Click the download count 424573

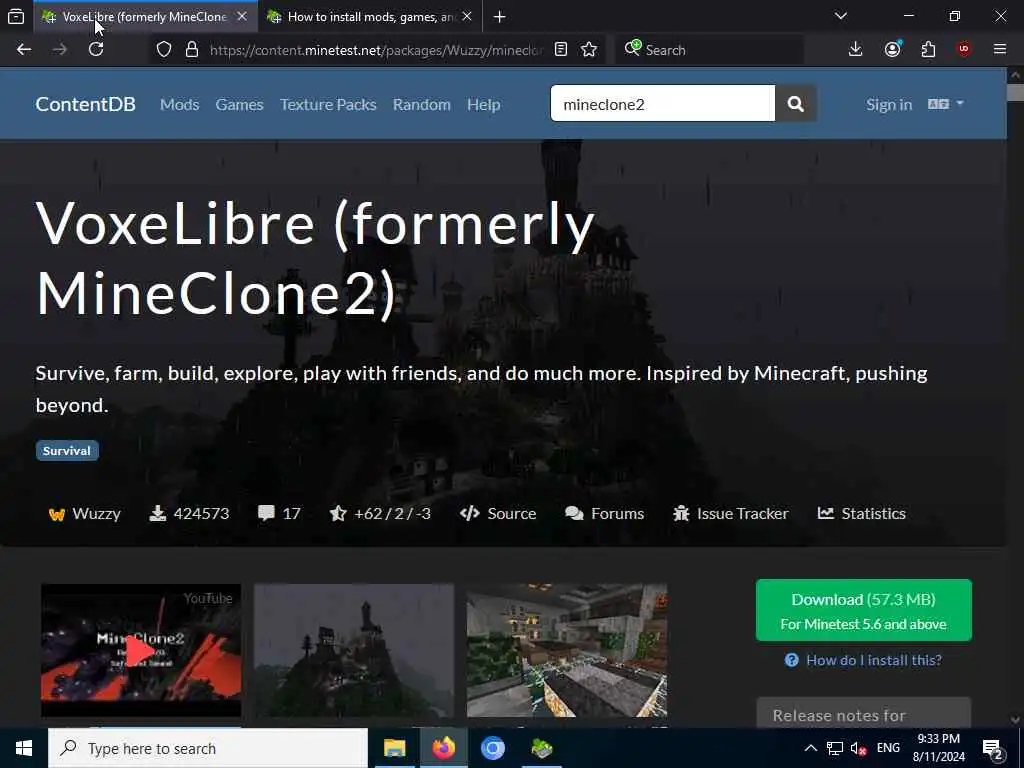click(x=190, y=513)
